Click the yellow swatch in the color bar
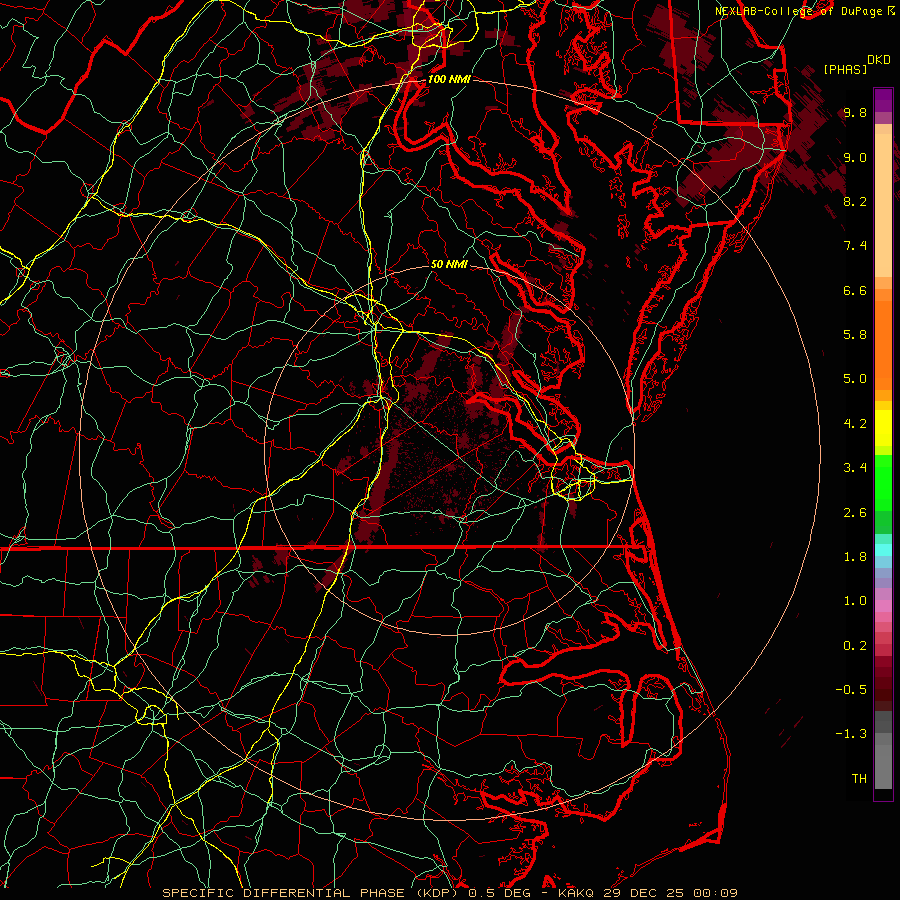 coord(883,428)
